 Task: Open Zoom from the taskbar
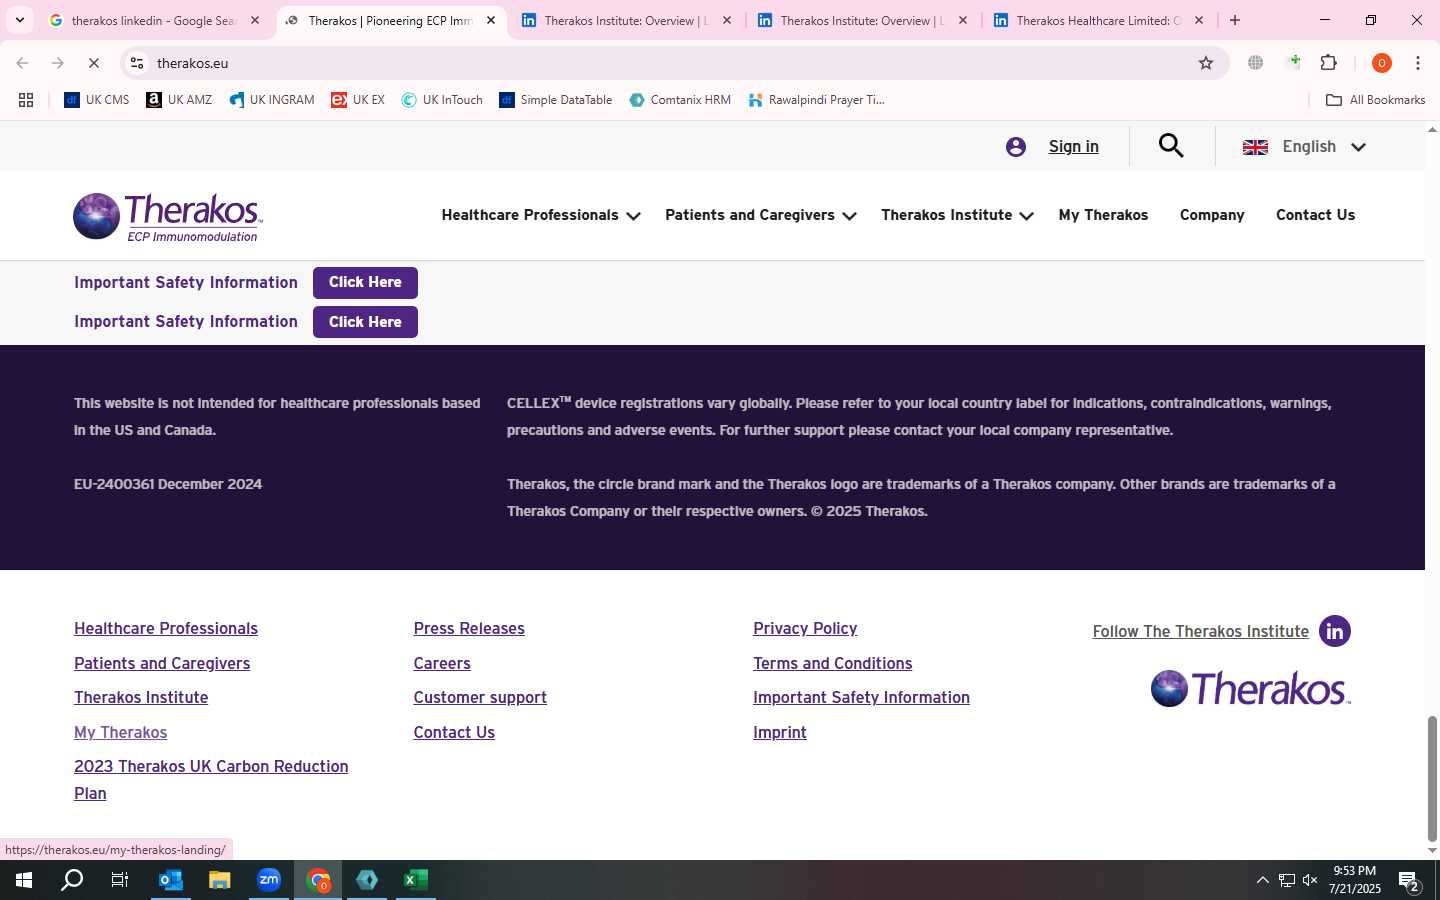[269, 880]
